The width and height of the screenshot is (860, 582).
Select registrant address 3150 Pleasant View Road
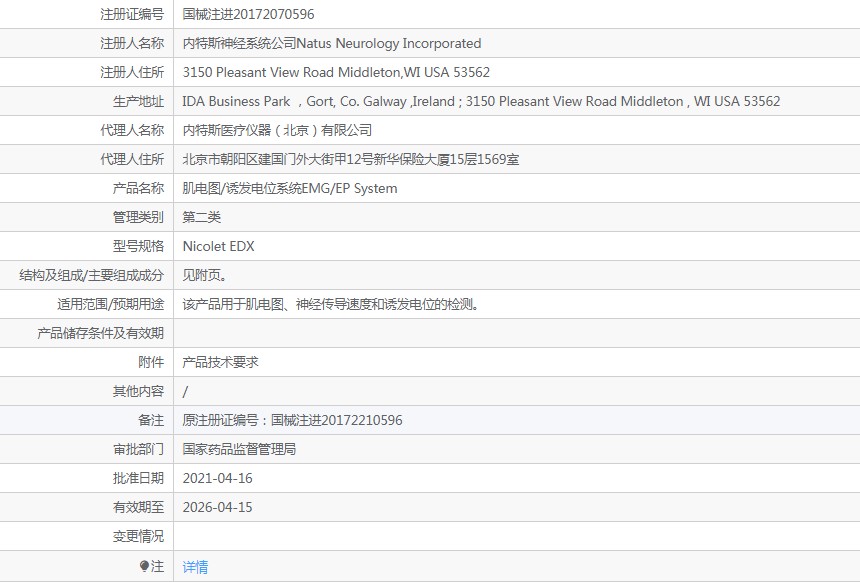point(336,72)
